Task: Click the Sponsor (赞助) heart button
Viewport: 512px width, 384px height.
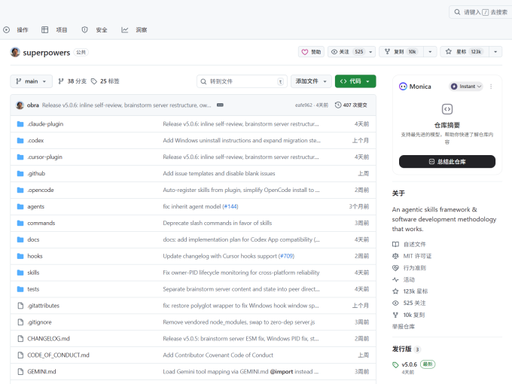Action: [x=311, y=52]
